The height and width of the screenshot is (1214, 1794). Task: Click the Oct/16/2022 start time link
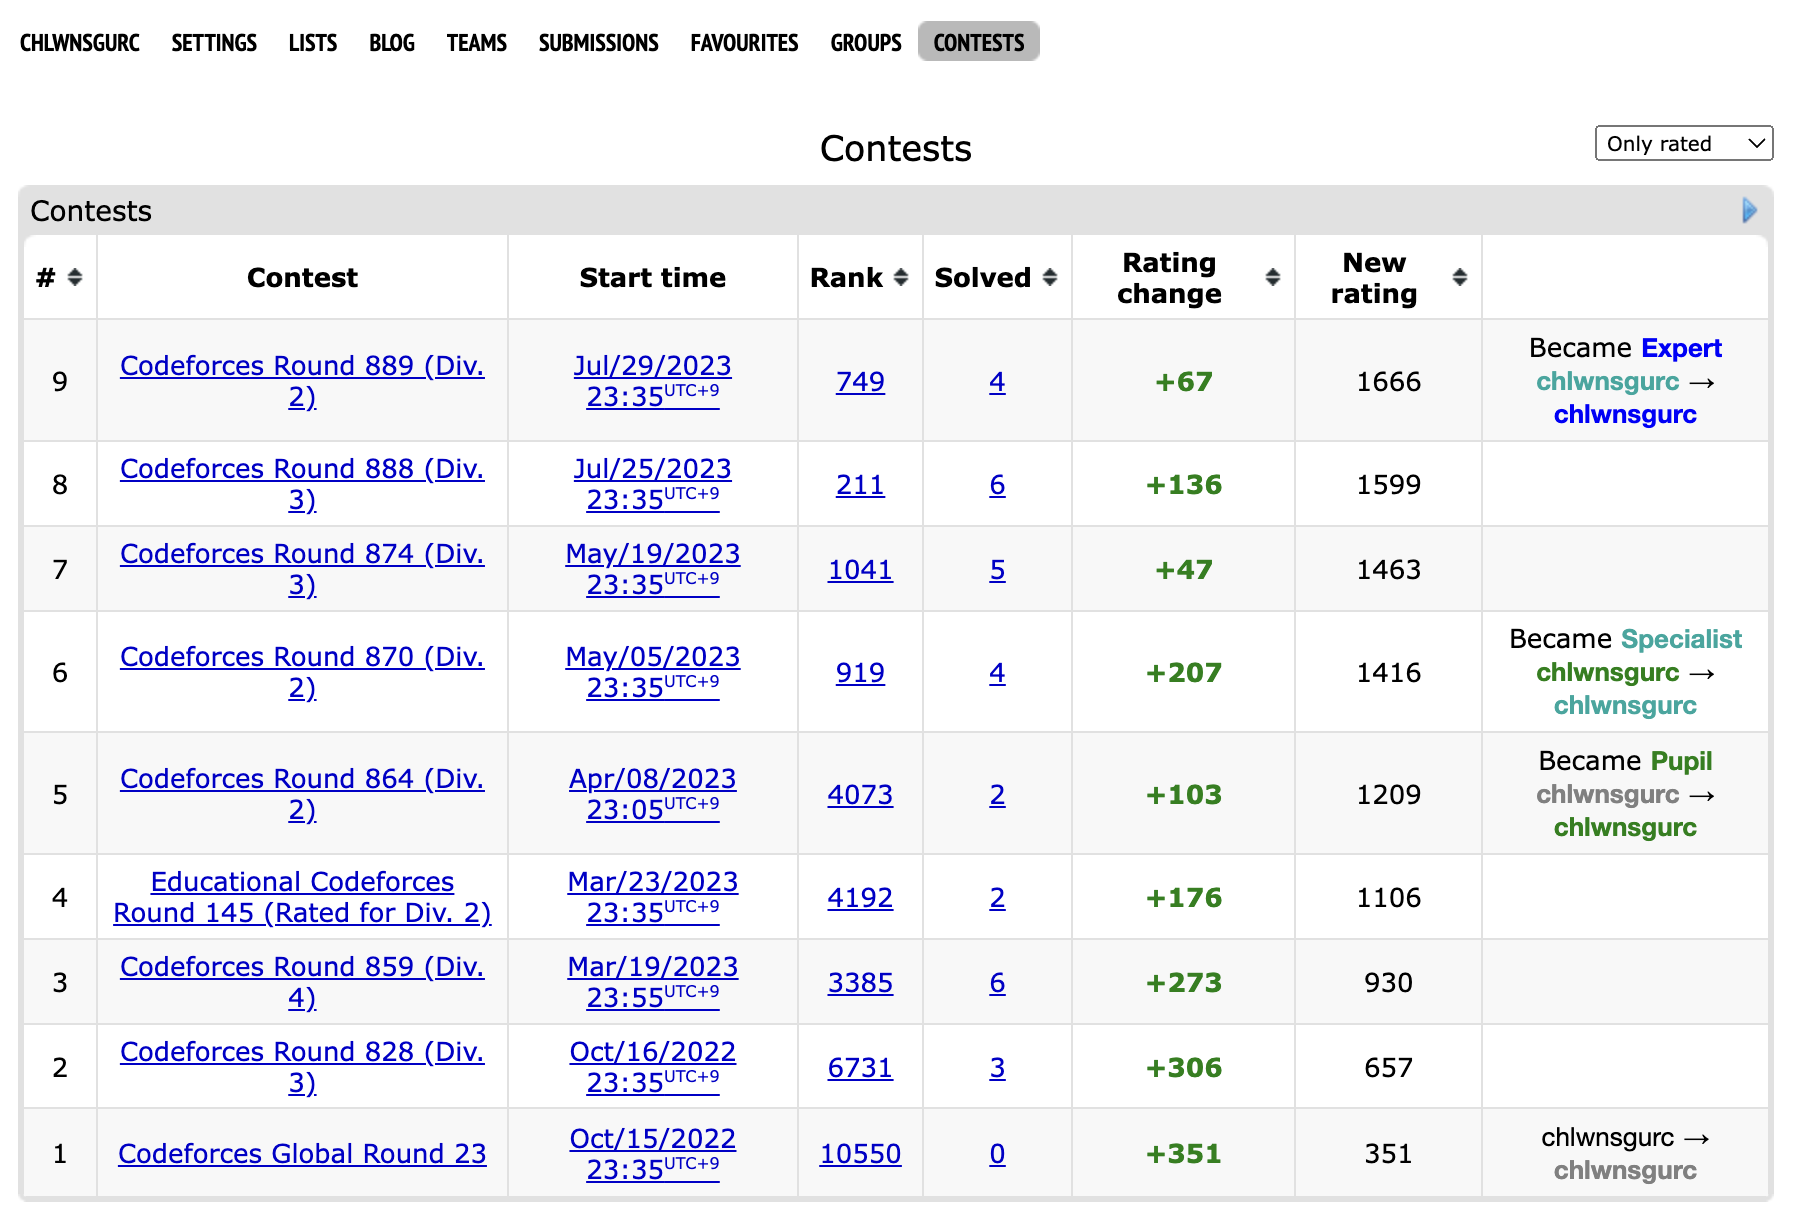tap(653, 1067)
